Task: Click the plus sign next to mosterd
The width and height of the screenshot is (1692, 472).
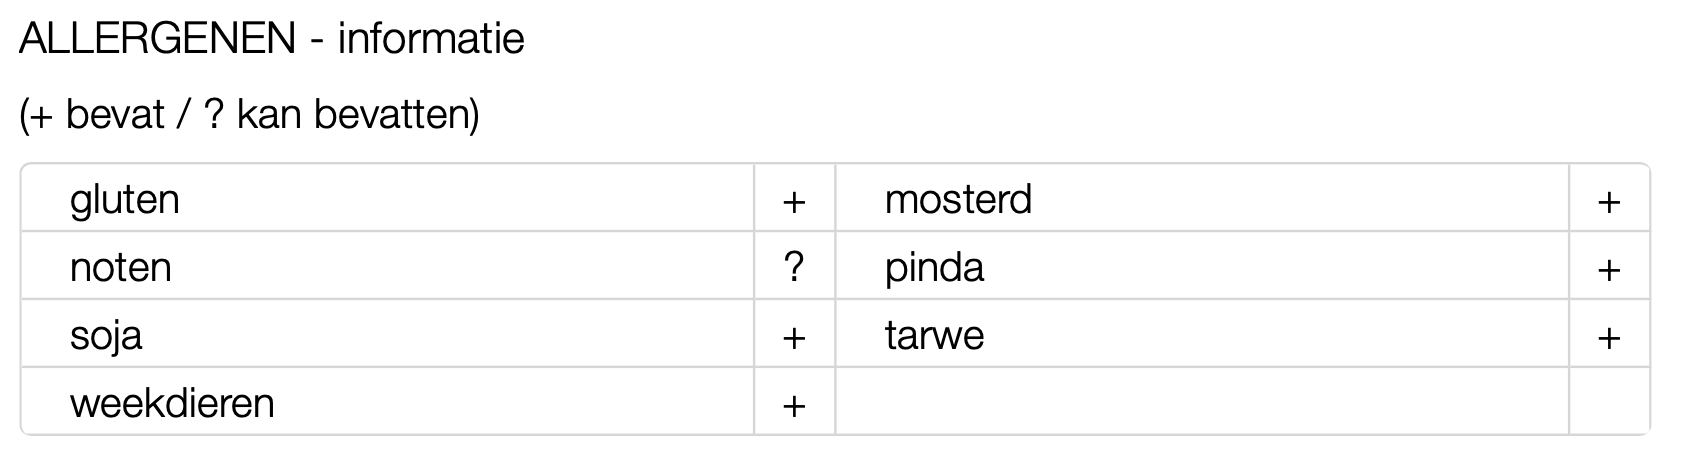Action: coord(1609,201)
